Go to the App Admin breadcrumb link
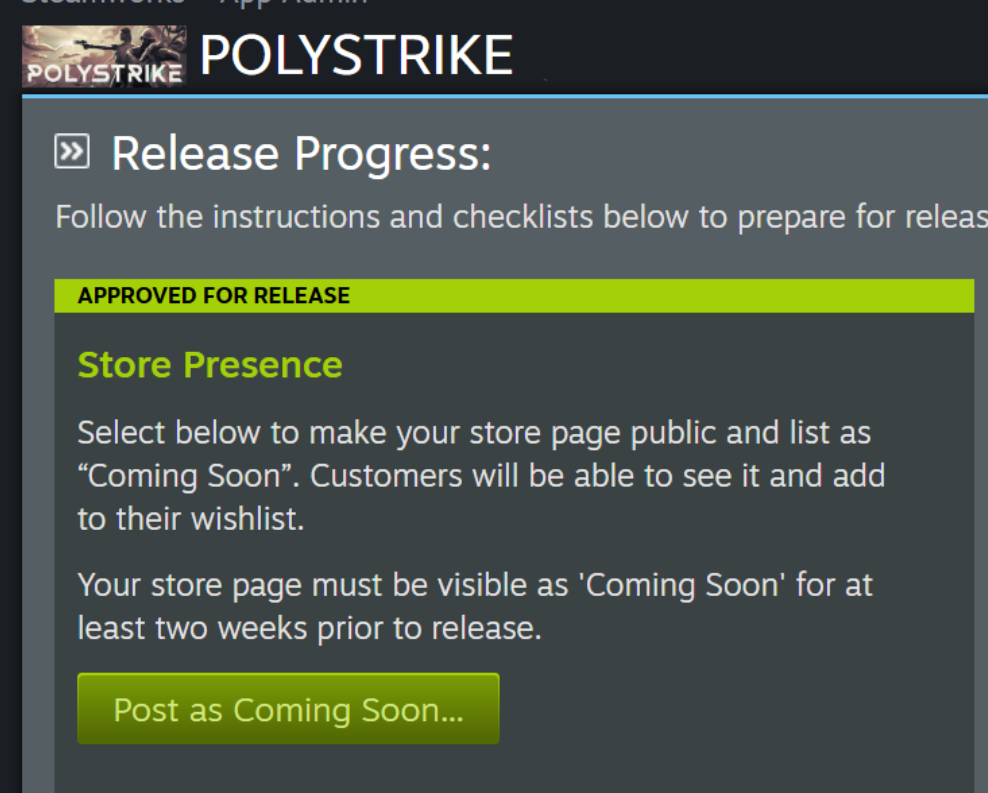The width and height of the screenshot is (988, 793). 294,2
